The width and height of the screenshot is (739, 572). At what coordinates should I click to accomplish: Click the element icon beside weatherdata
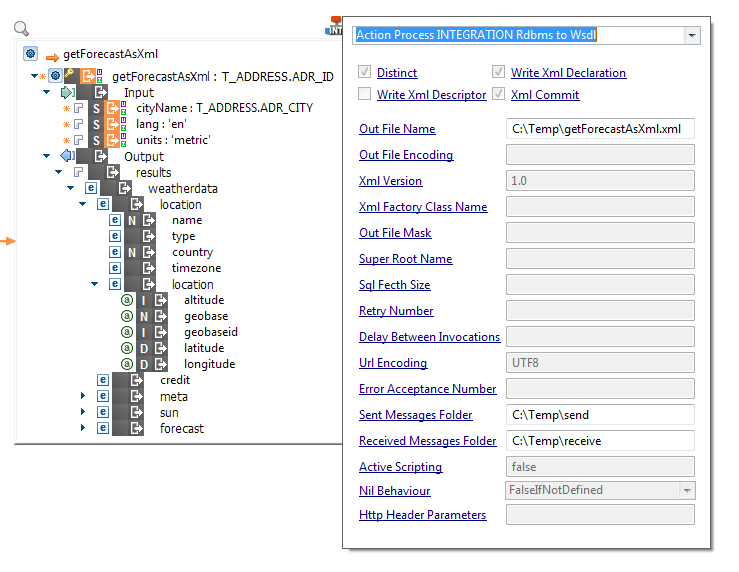[91, 188]
